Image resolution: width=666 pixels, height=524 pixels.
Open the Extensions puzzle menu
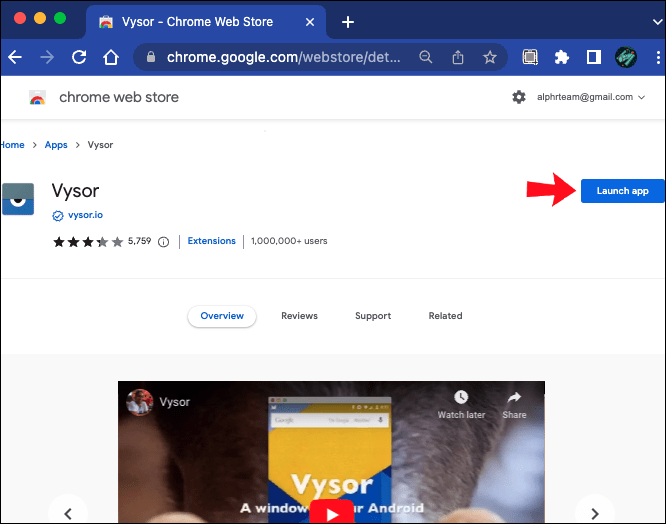click(562, 57)
